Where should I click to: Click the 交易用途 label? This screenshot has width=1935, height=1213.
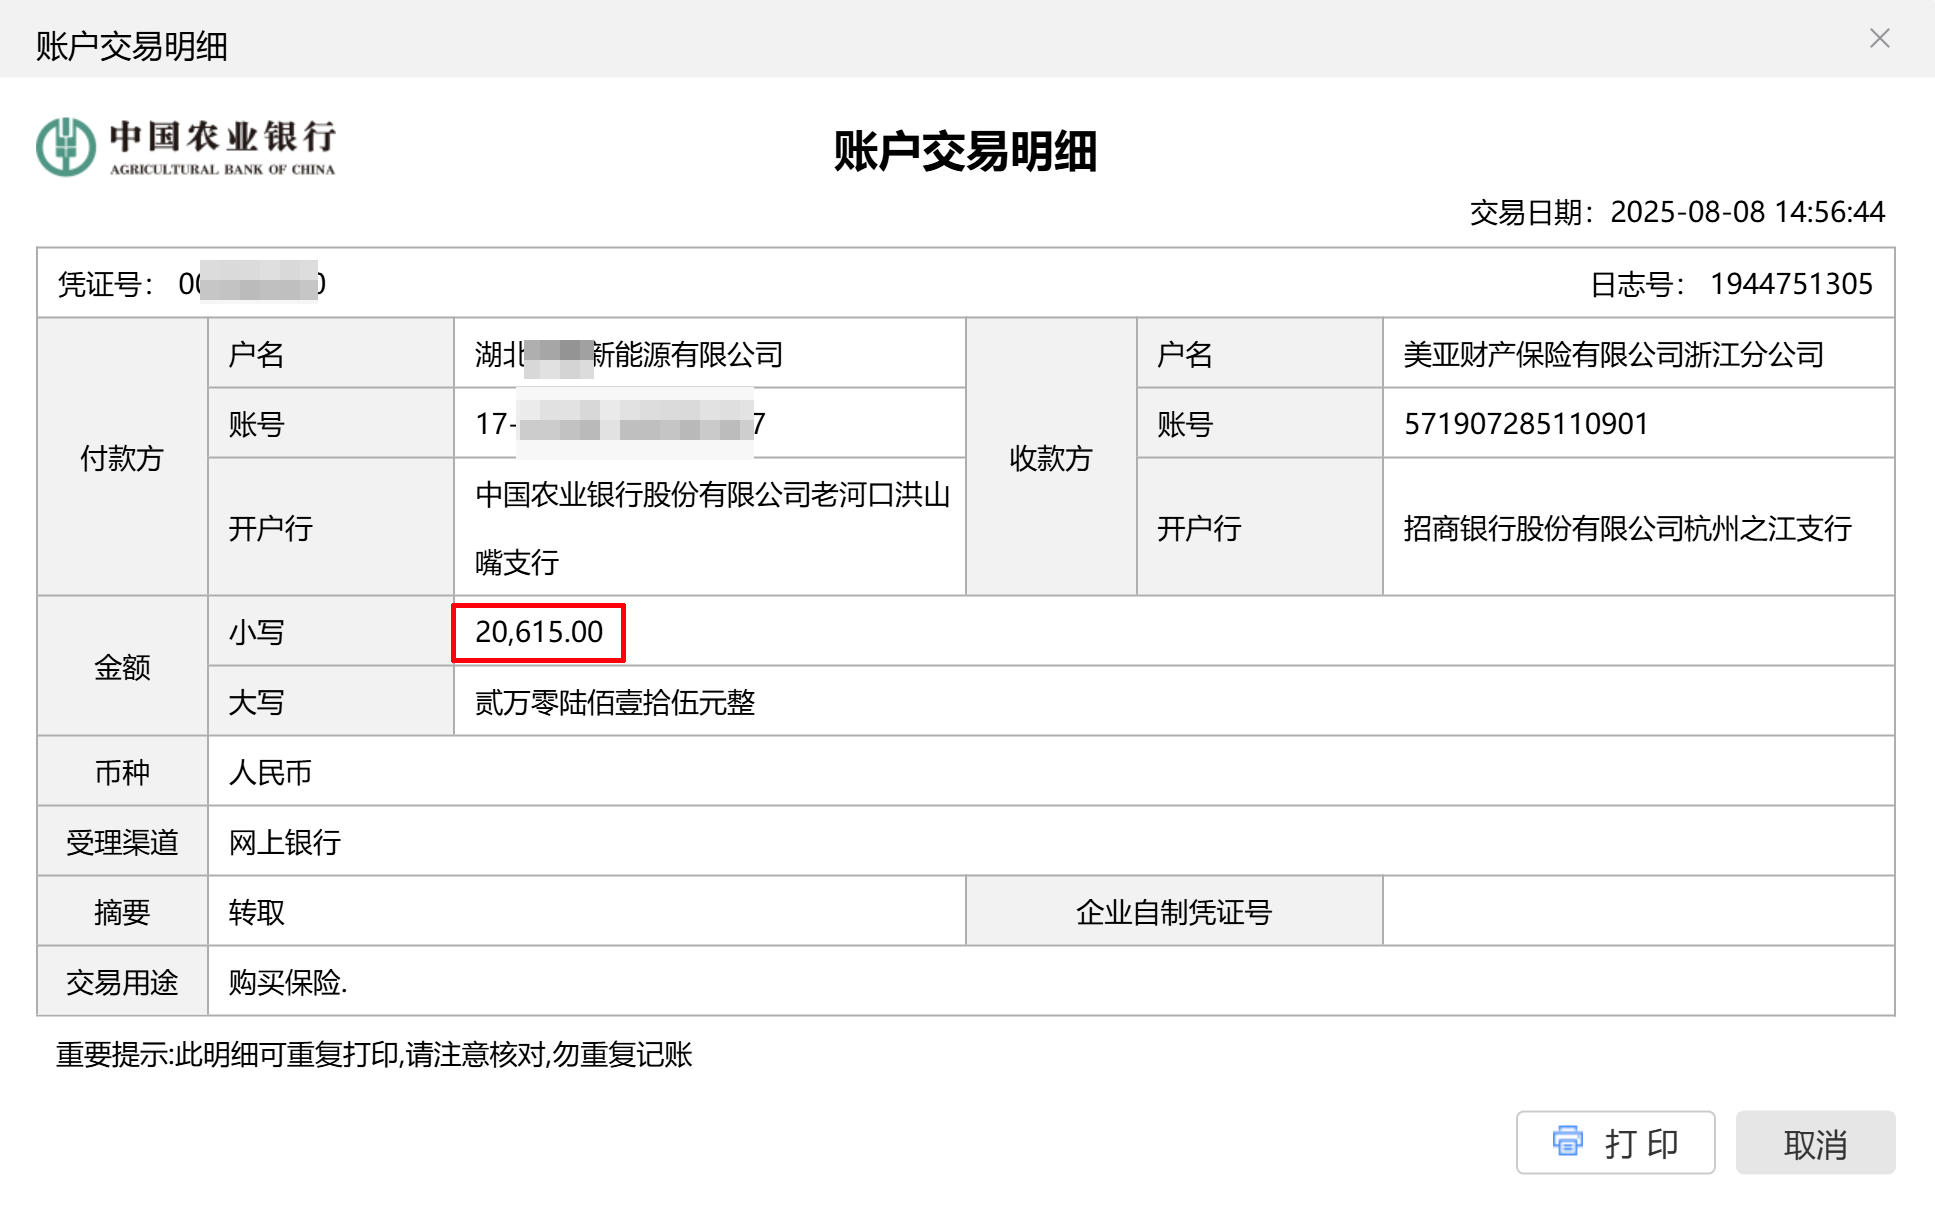122,982
